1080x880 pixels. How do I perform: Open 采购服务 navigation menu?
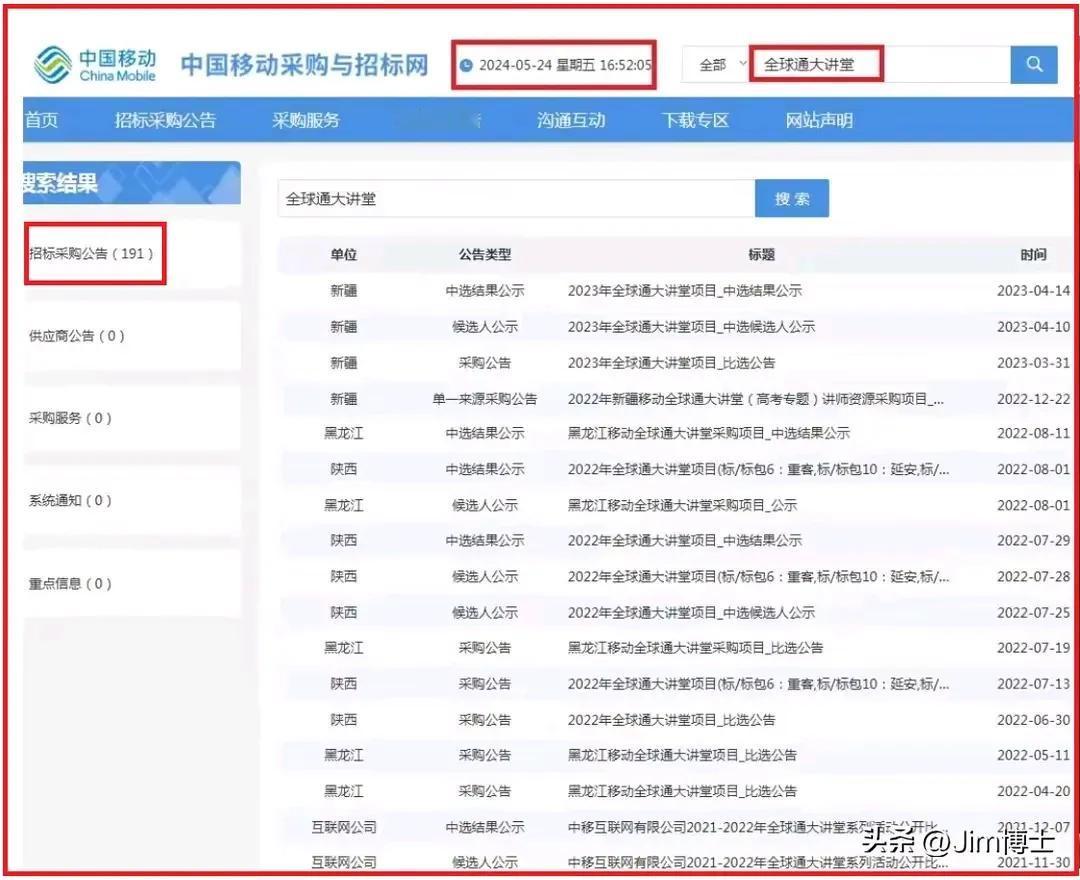click(306, 121)
